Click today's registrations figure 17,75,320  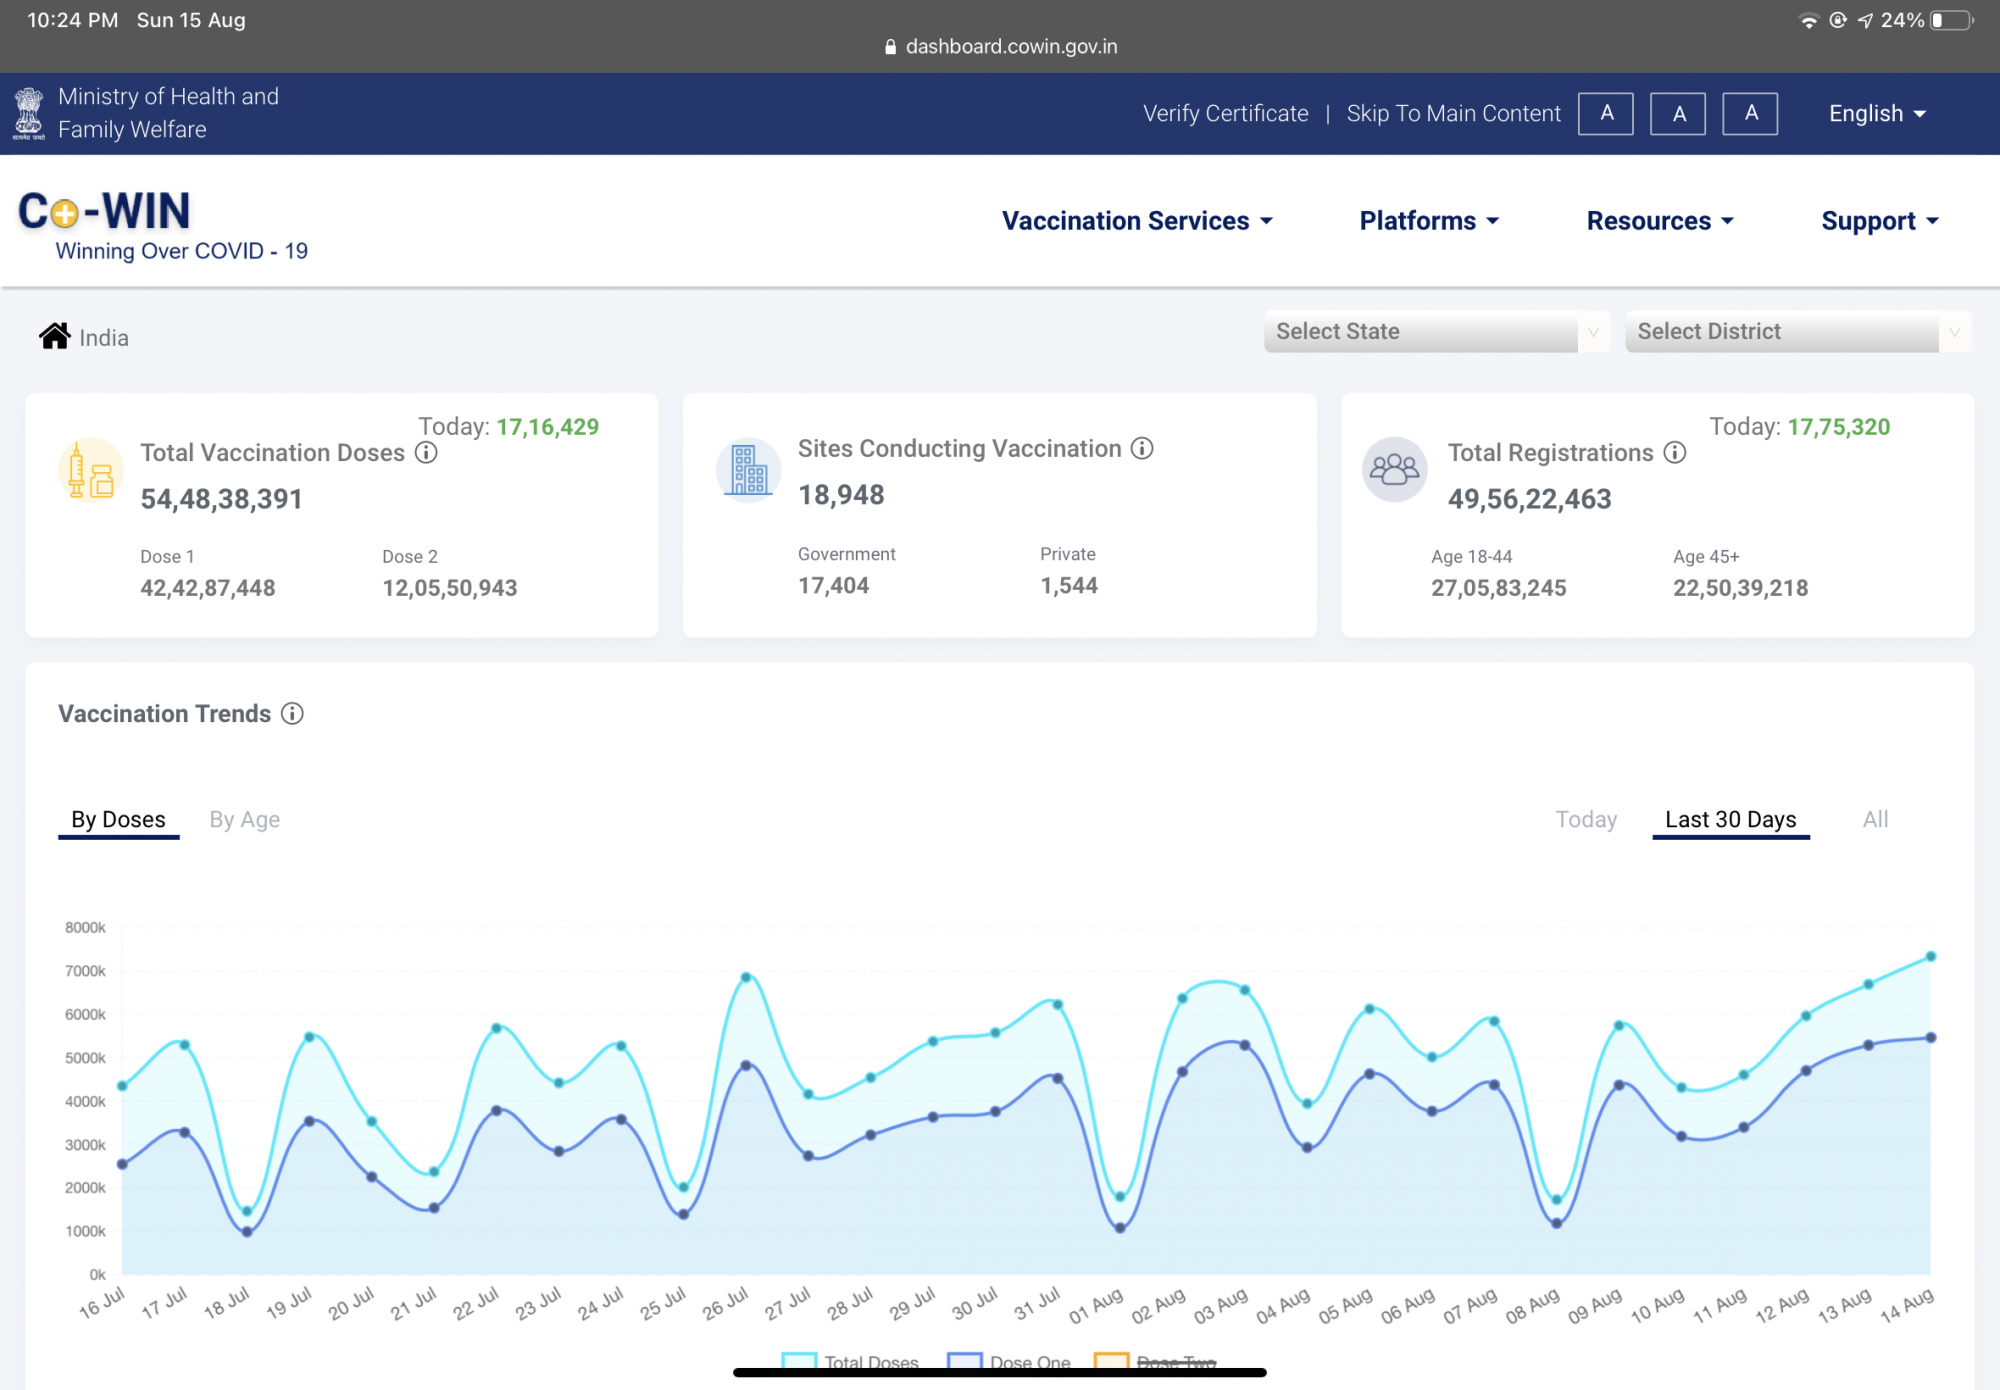point(1839,427)
